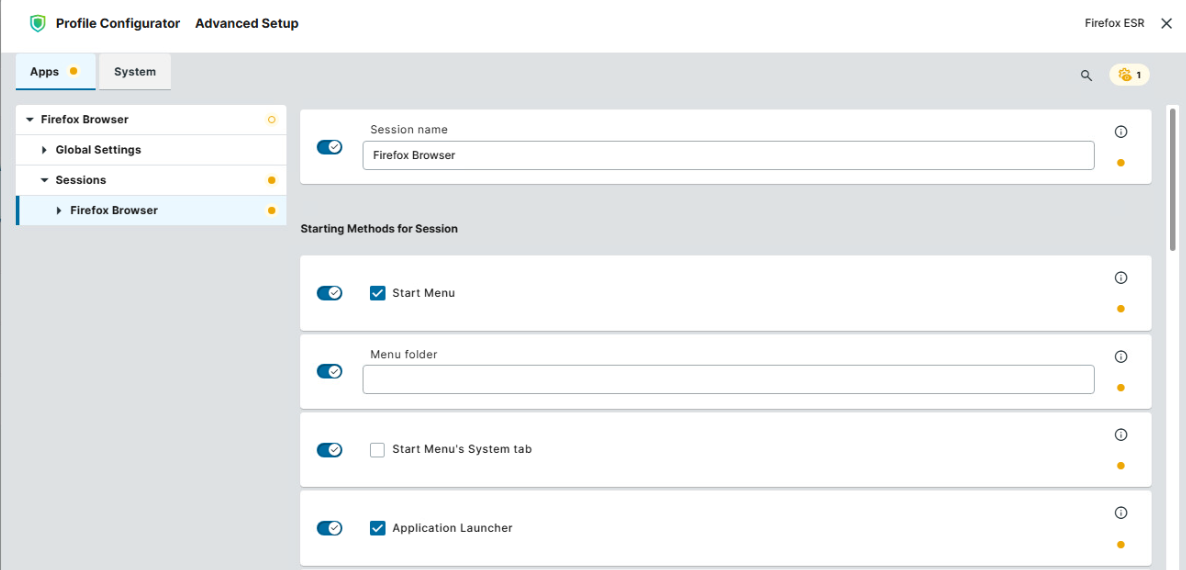Open info icon for Start Menu's System tab
1186x570 pixels.
pos(1121,435)
